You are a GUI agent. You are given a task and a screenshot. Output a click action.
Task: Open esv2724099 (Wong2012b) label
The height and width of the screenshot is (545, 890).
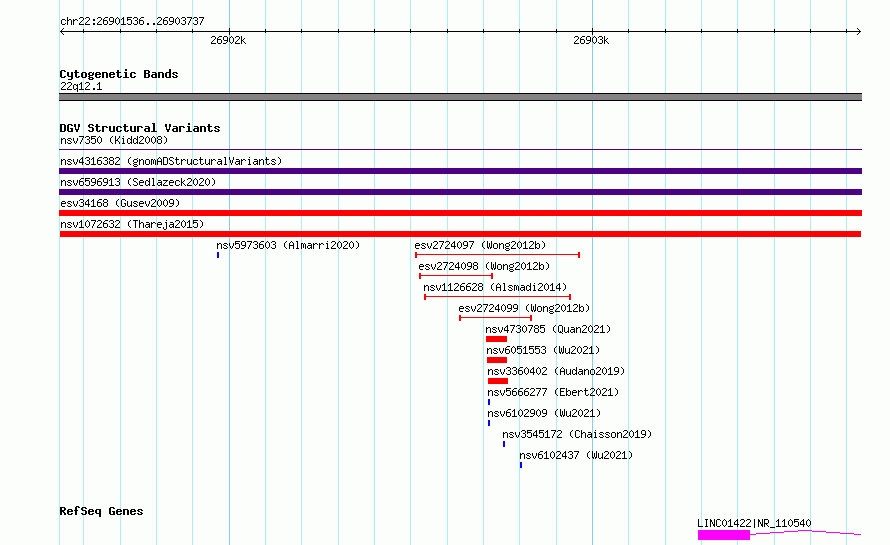point(524,308)
